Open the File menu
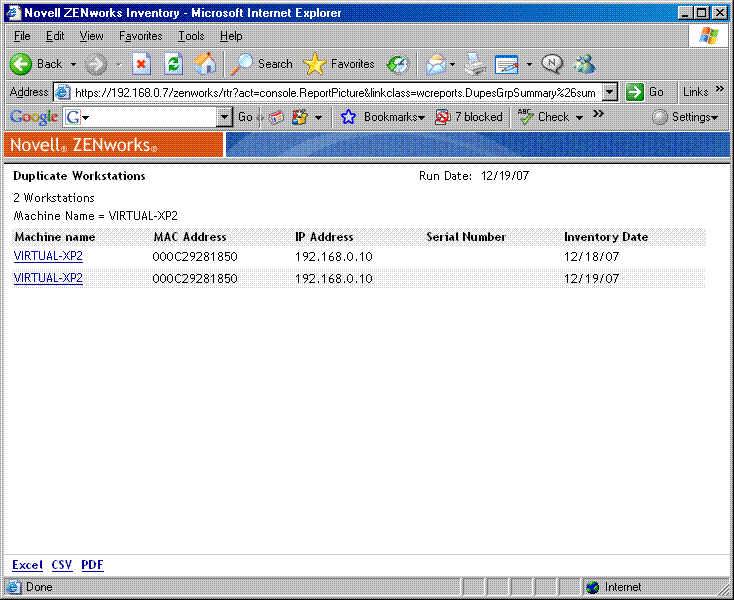734x600 pixels. pyautogui.click(x=22, y=36)
